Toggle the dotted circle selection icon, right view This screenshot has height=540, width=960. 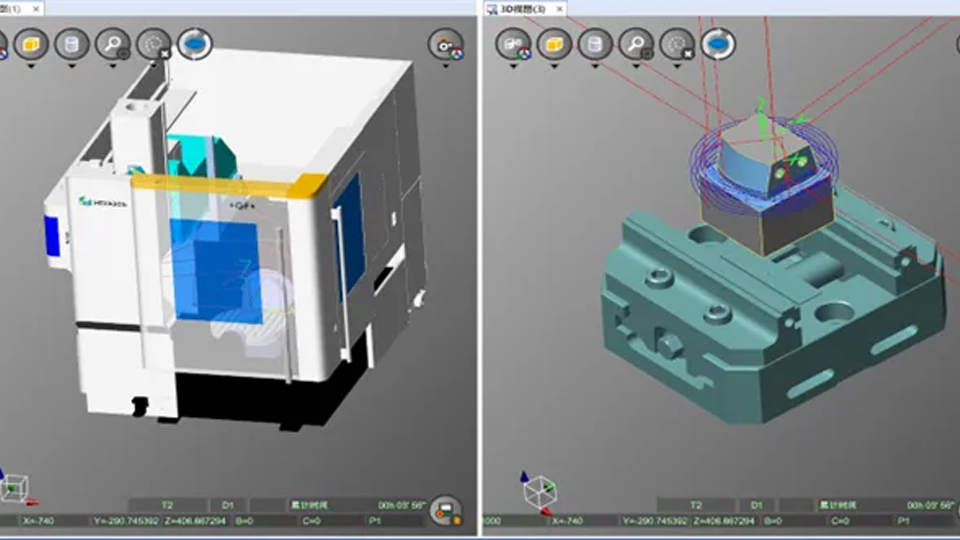coord(677,44)
